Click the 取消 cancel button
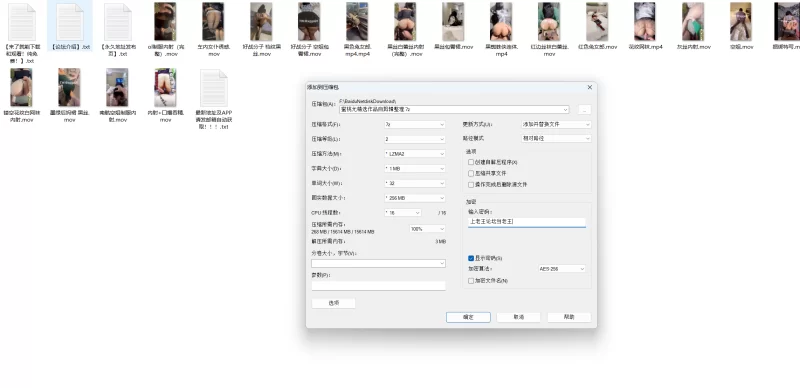This screenshot has width=800, height=388. coord(518,317)
